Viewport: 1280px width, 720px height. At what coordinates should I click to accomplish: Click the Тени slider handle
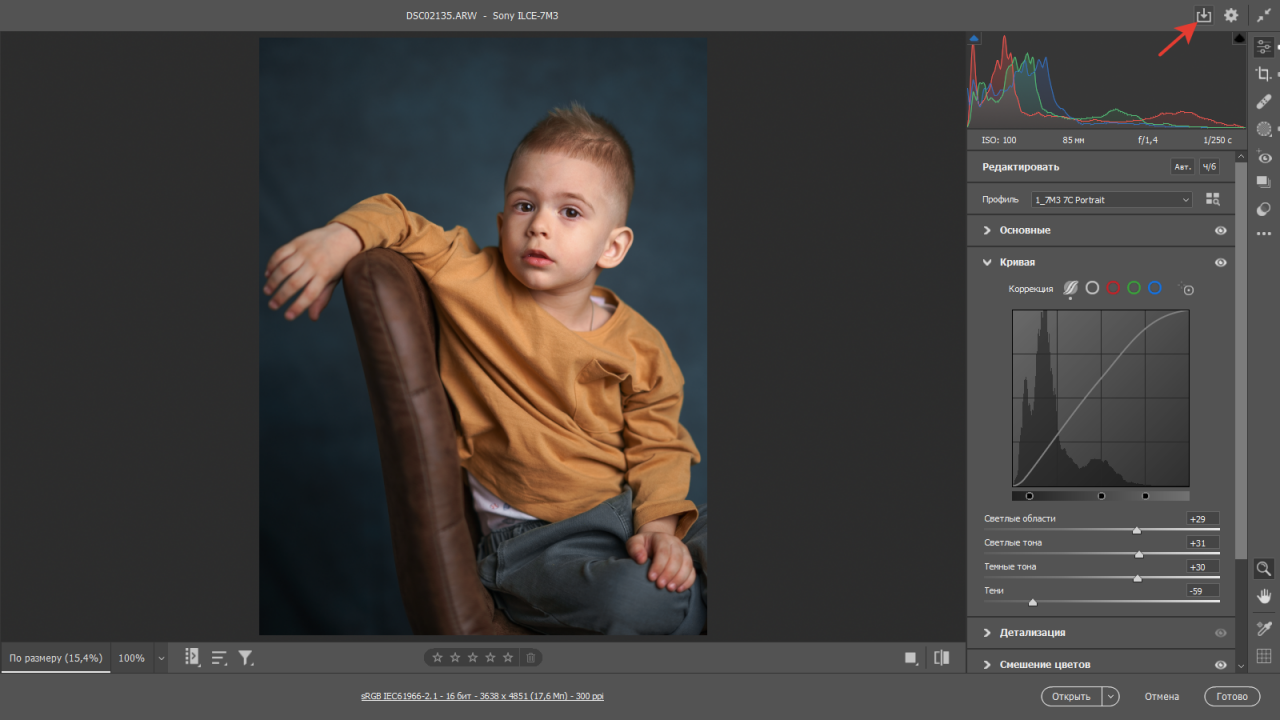click(x=1032, y=602)
